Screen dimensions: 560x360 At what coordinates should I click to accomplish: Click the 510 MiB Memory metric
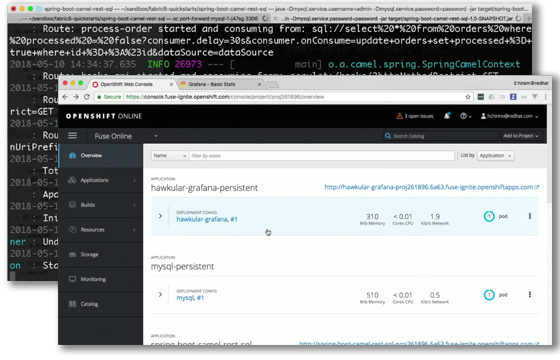[x=372, y=298]
